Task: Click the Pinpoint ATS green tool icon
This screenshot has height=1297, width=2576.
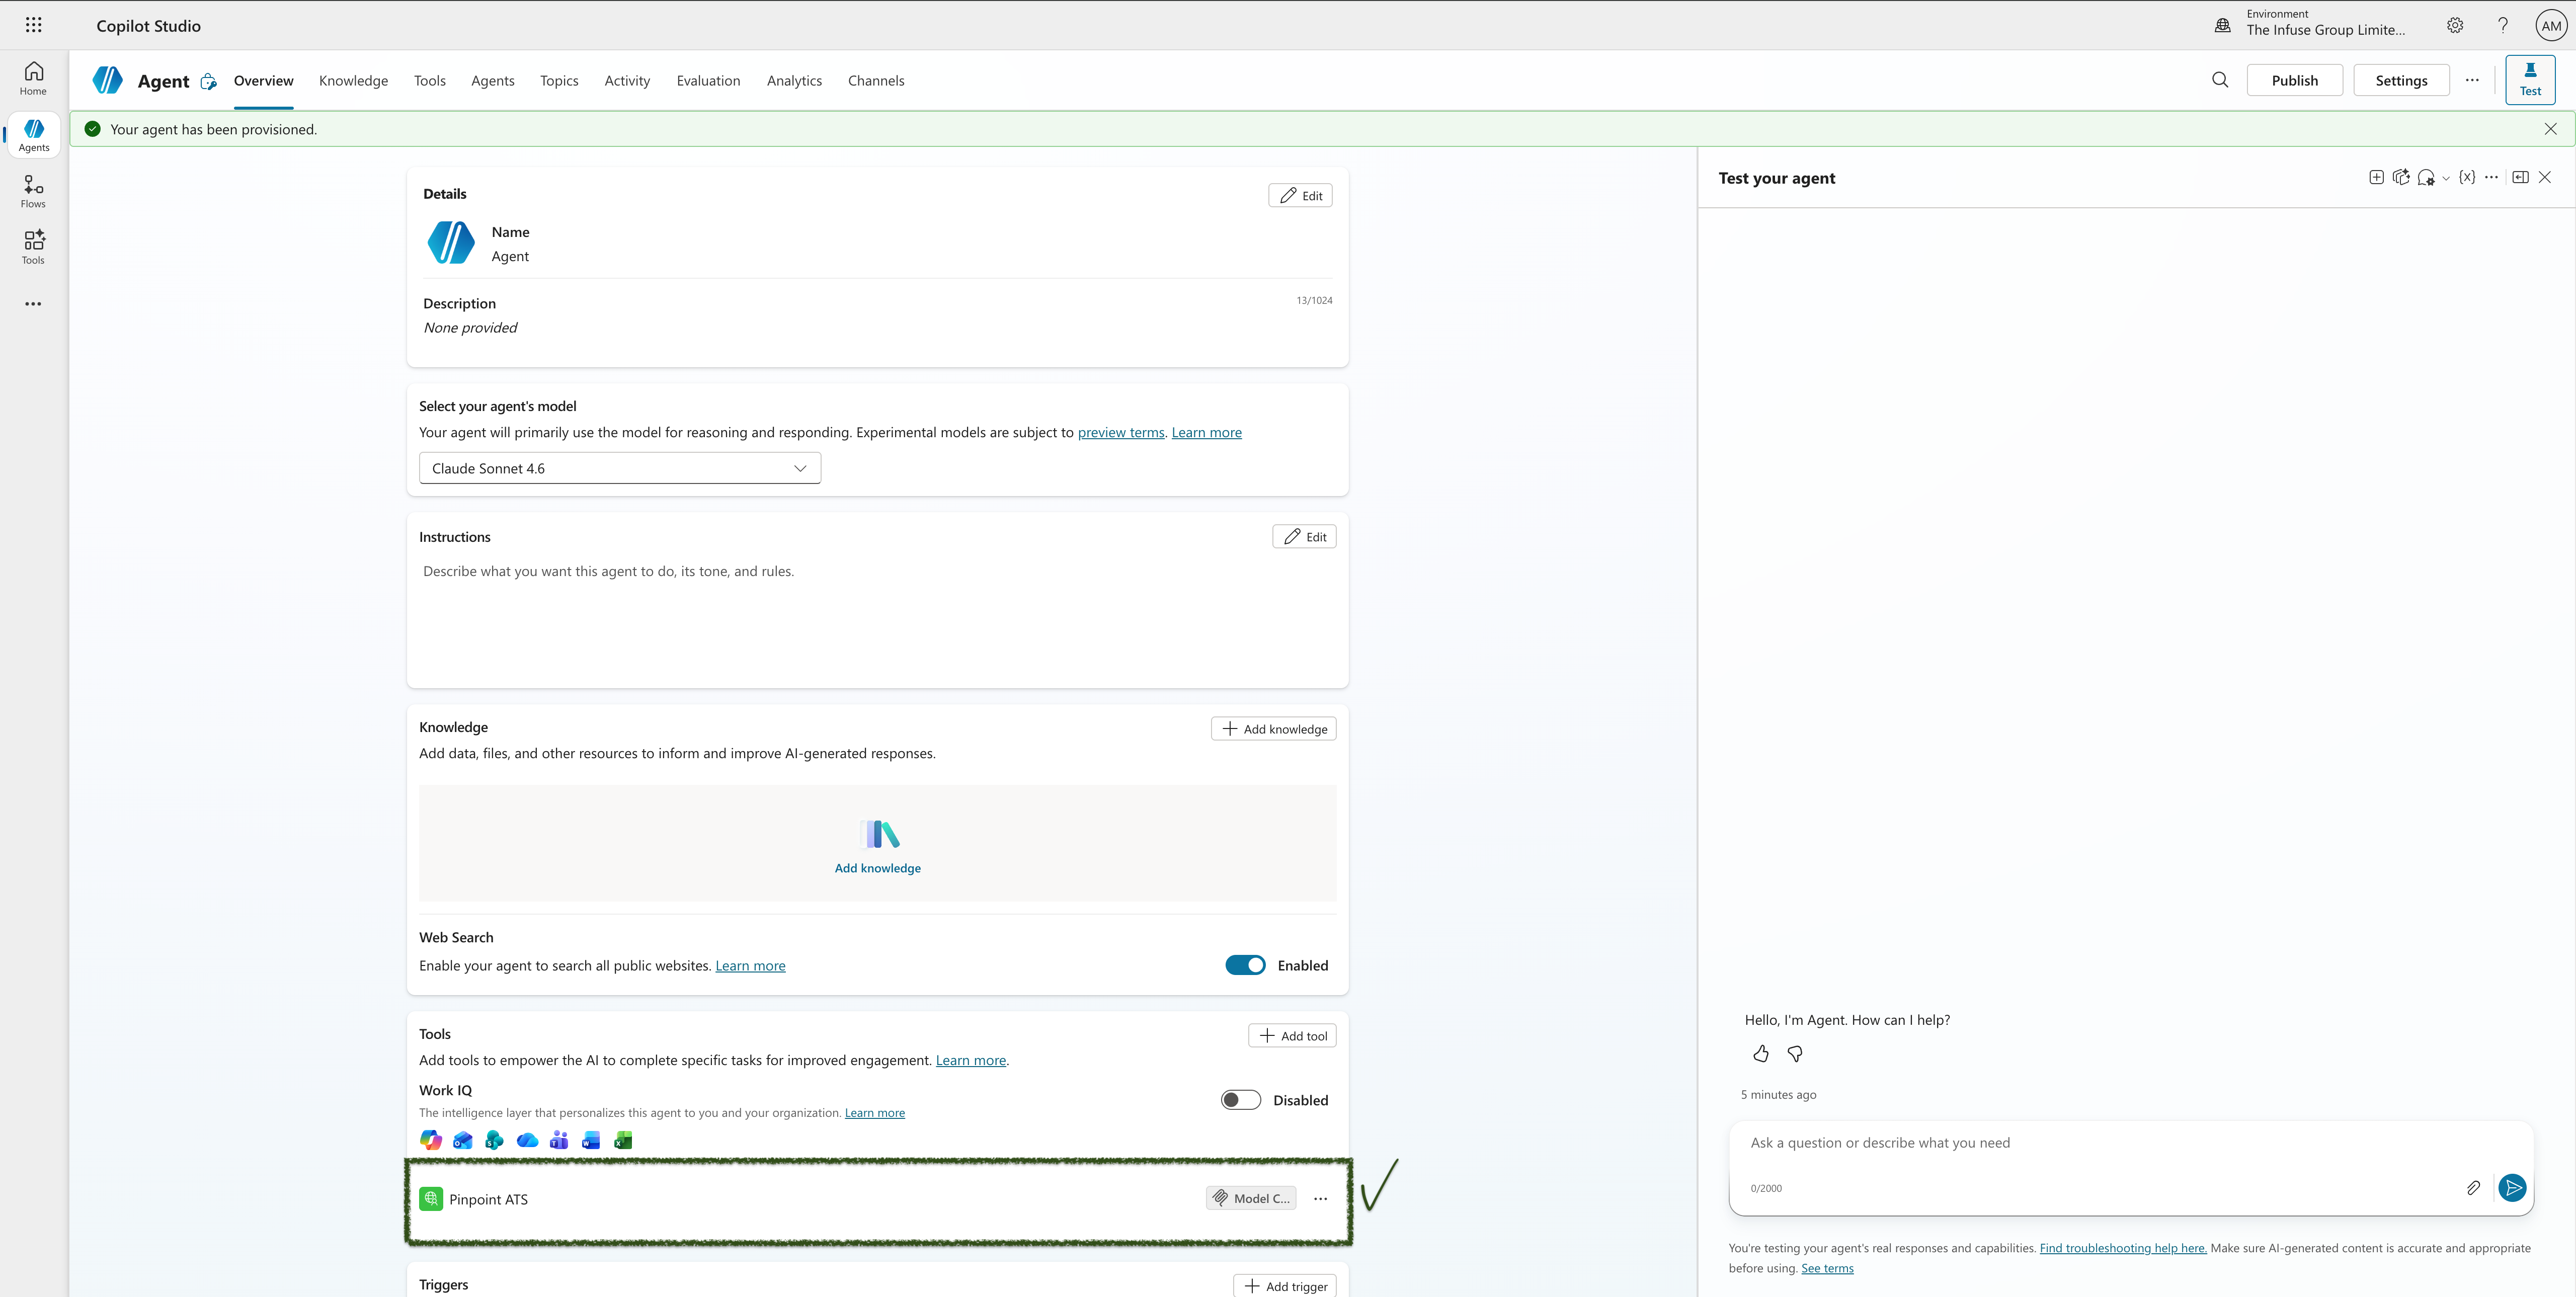Action: [431, 1199]
